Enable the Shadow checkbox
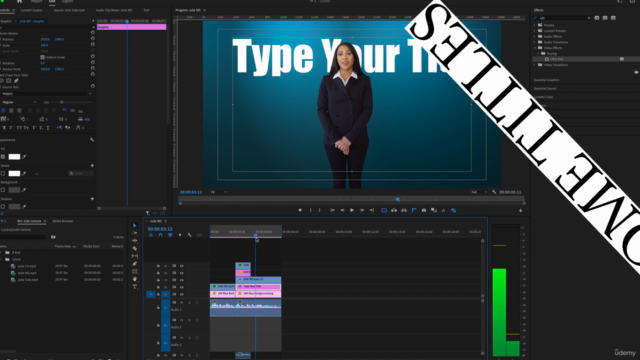Image resolution: width=640 pixels, height=360 pixels. 3,207
